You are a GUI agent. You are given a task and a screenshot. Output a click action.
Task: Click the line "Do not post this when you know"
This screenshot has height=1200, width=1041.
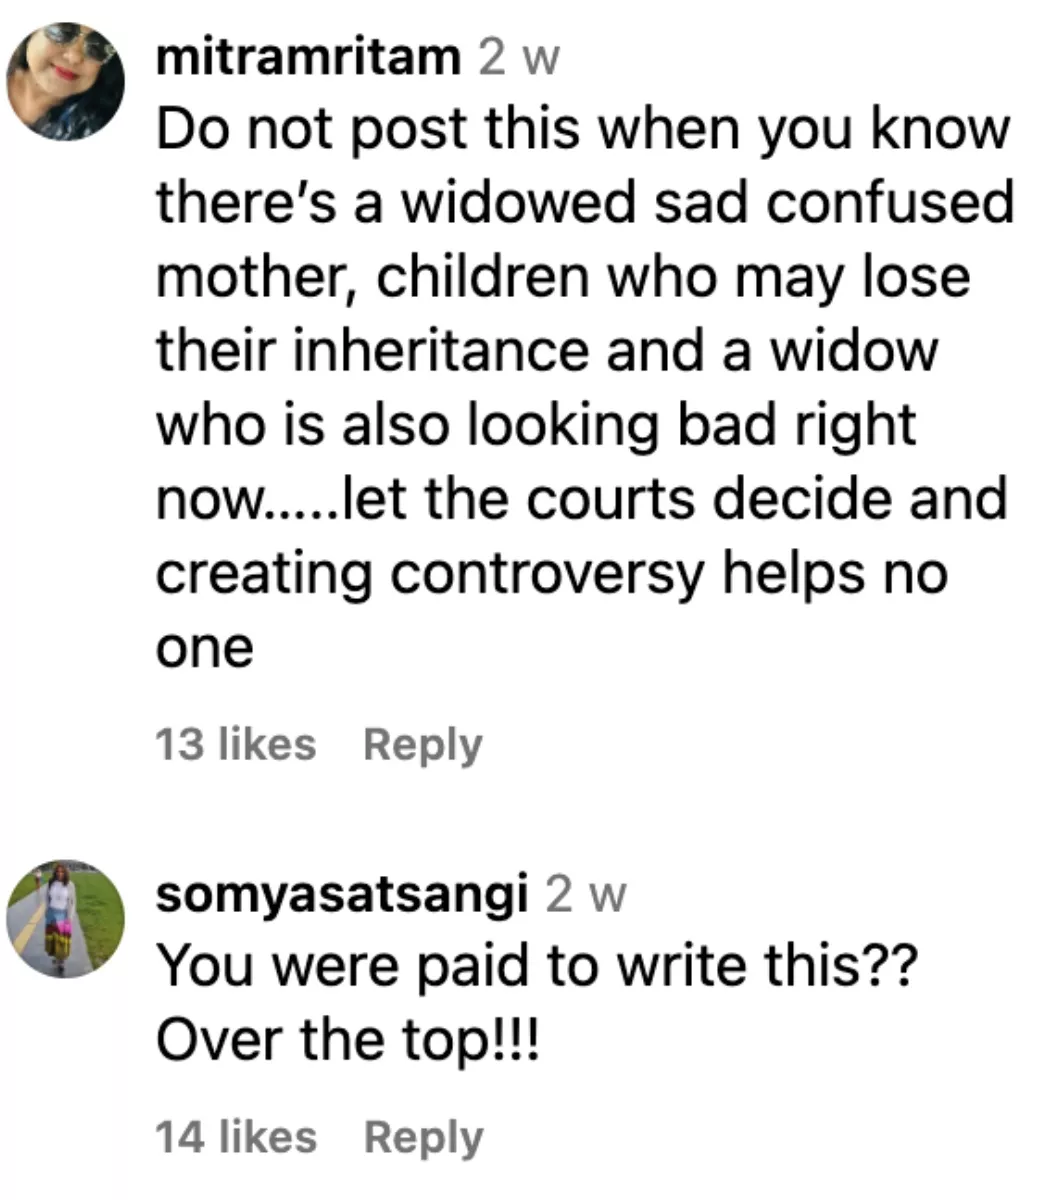583,129
